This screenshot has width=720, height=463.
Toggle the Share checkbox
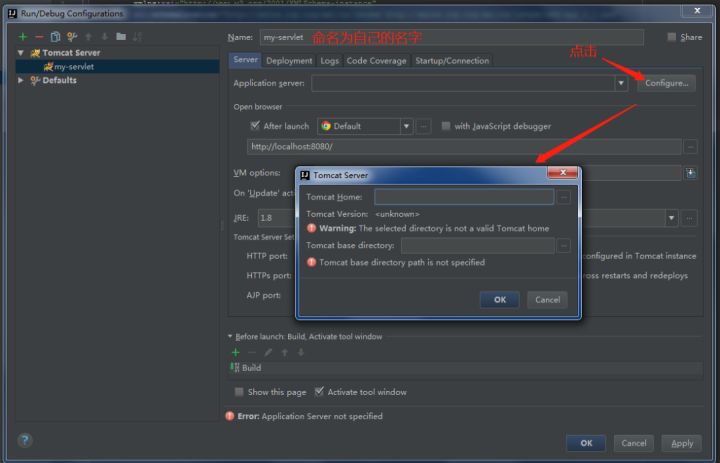pyautogui.click(x=671, y=37)
